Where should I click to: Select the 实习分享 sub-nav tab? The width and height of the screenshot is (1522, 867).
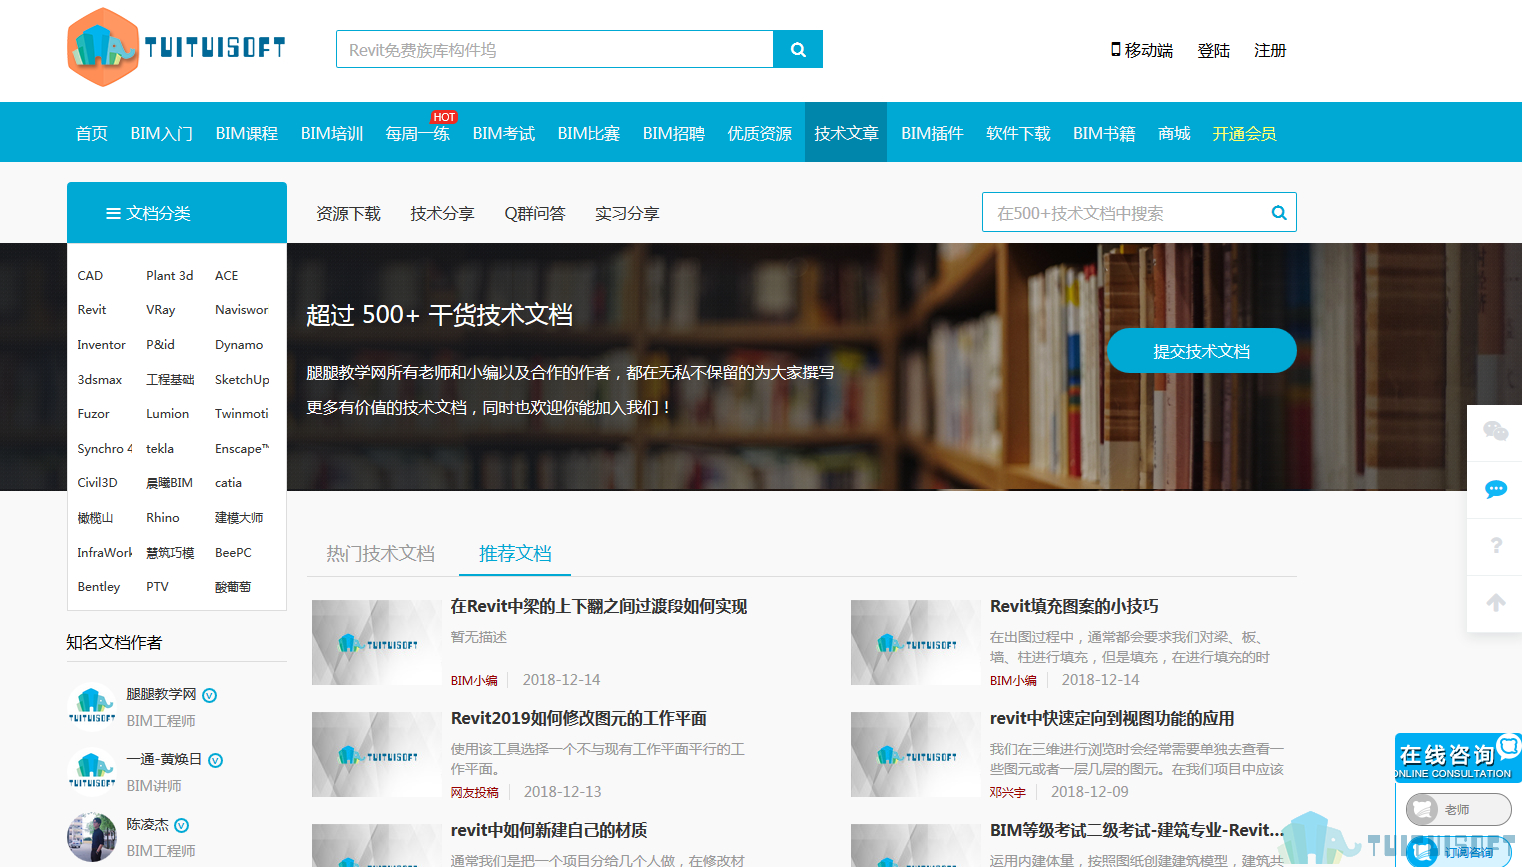(x=627, y=213)
